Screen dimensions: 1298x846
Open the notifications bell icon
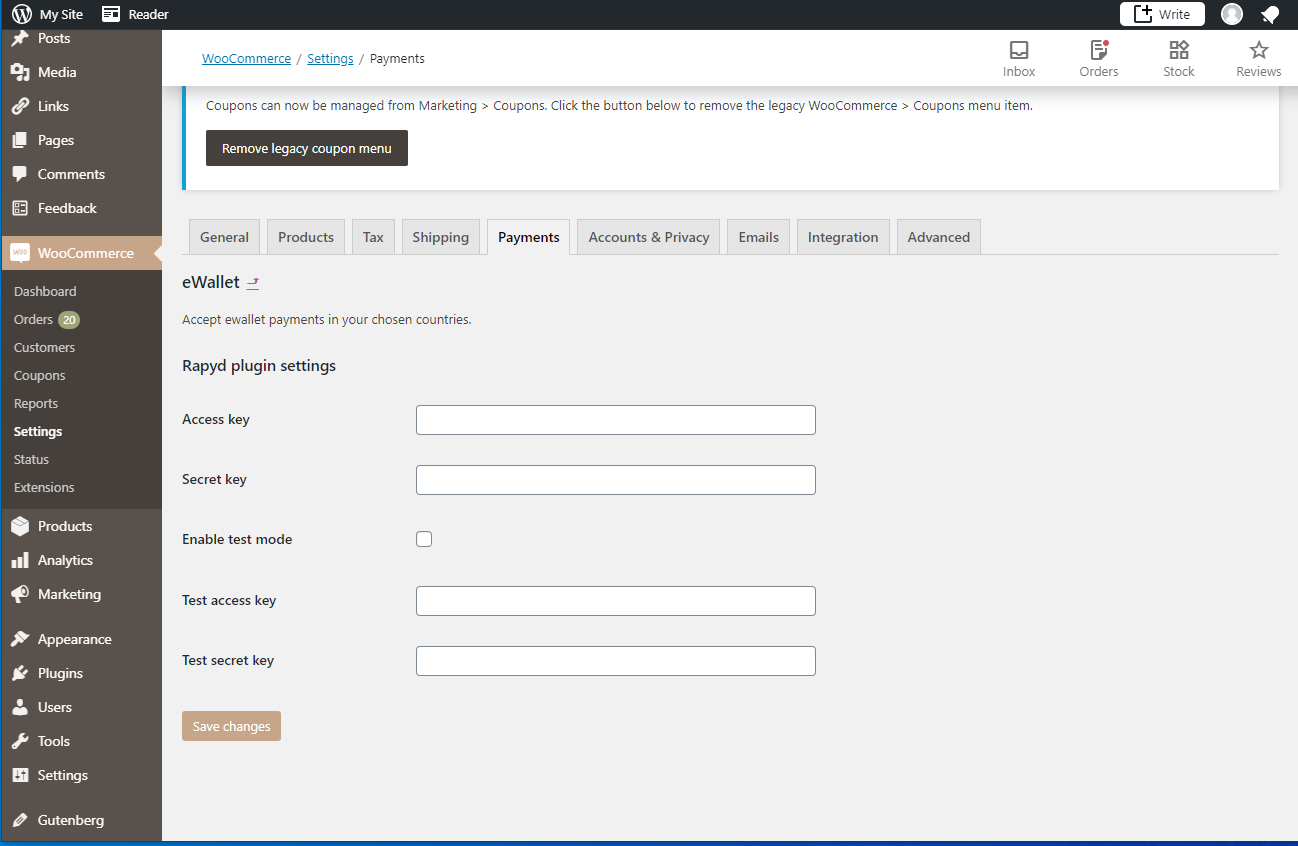tap(1270, 14)
